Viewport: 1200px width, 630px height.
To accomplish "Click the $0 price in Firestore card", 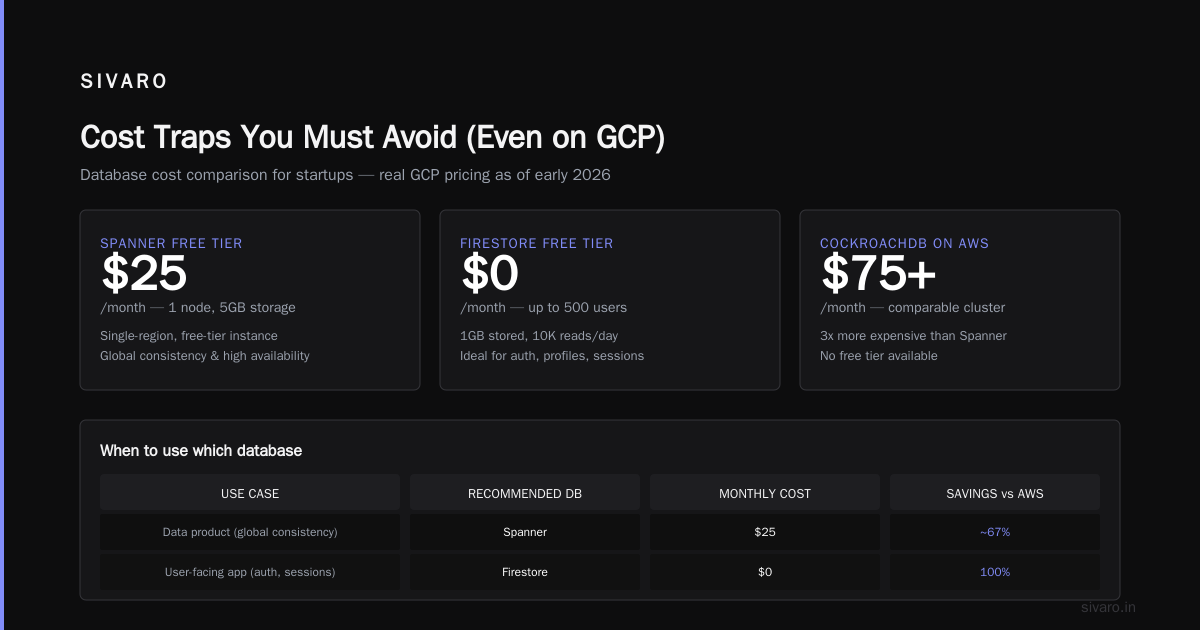I will click(x=490, y=274).
